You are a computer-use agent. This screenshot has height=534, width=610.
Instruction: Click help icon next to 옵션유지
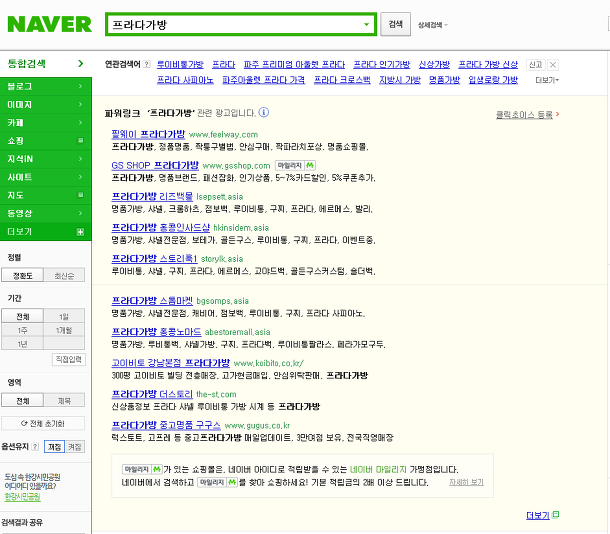tap(35, 446)
